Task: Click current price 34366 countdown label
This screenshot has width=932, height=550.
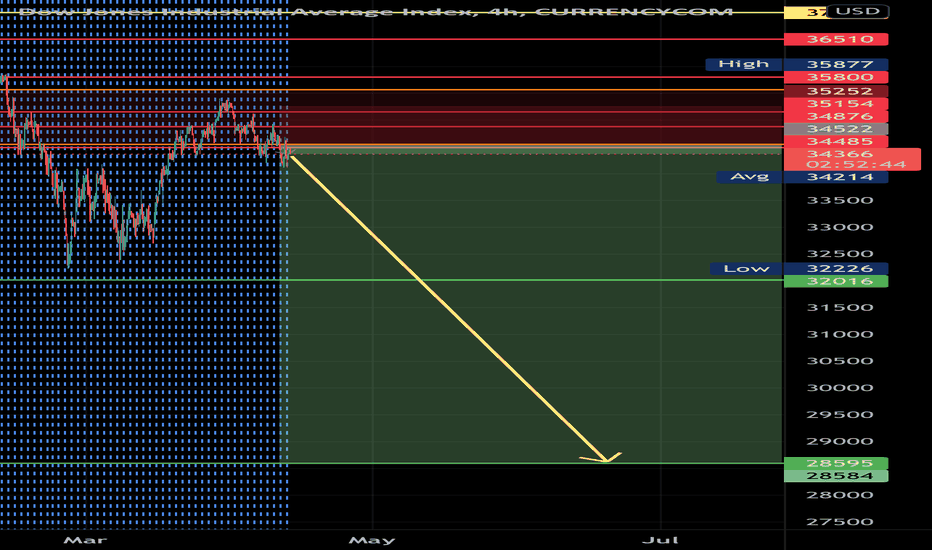Action: point(852,159)
